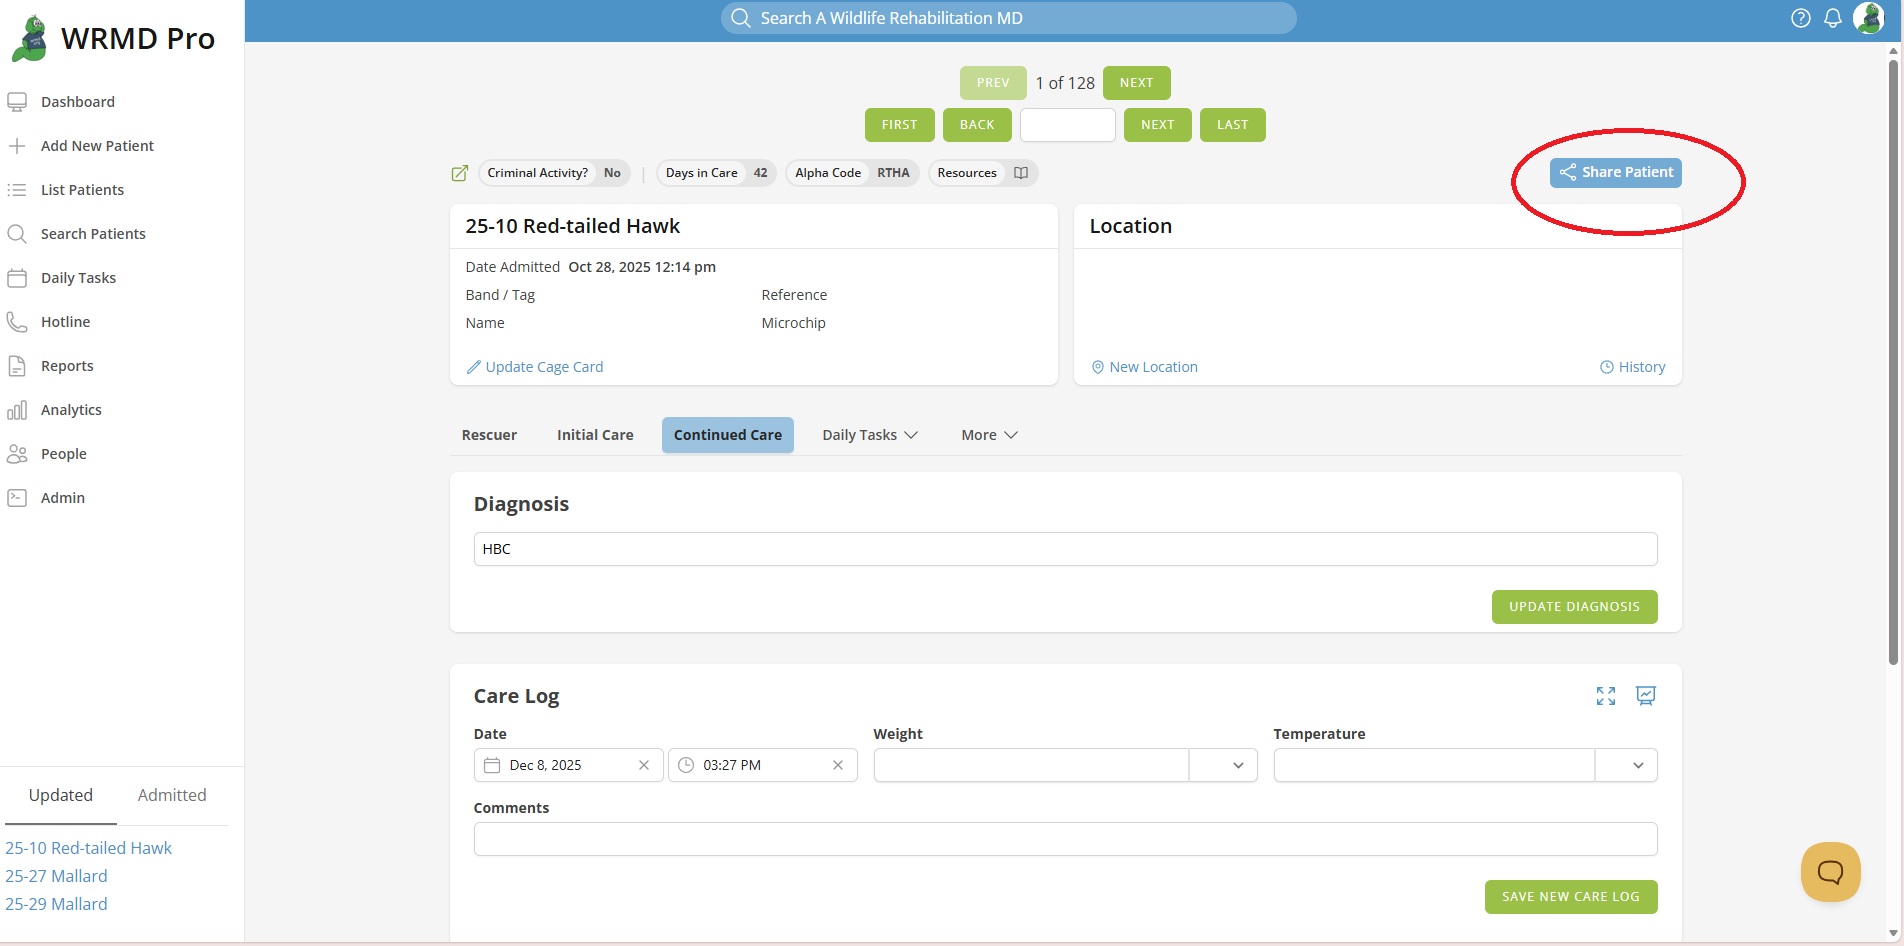Image resolution: width=1904 pixels, height=946 pixels.
Task: Expand the Weight unit dropdown
Action: tap(1223, 765)
